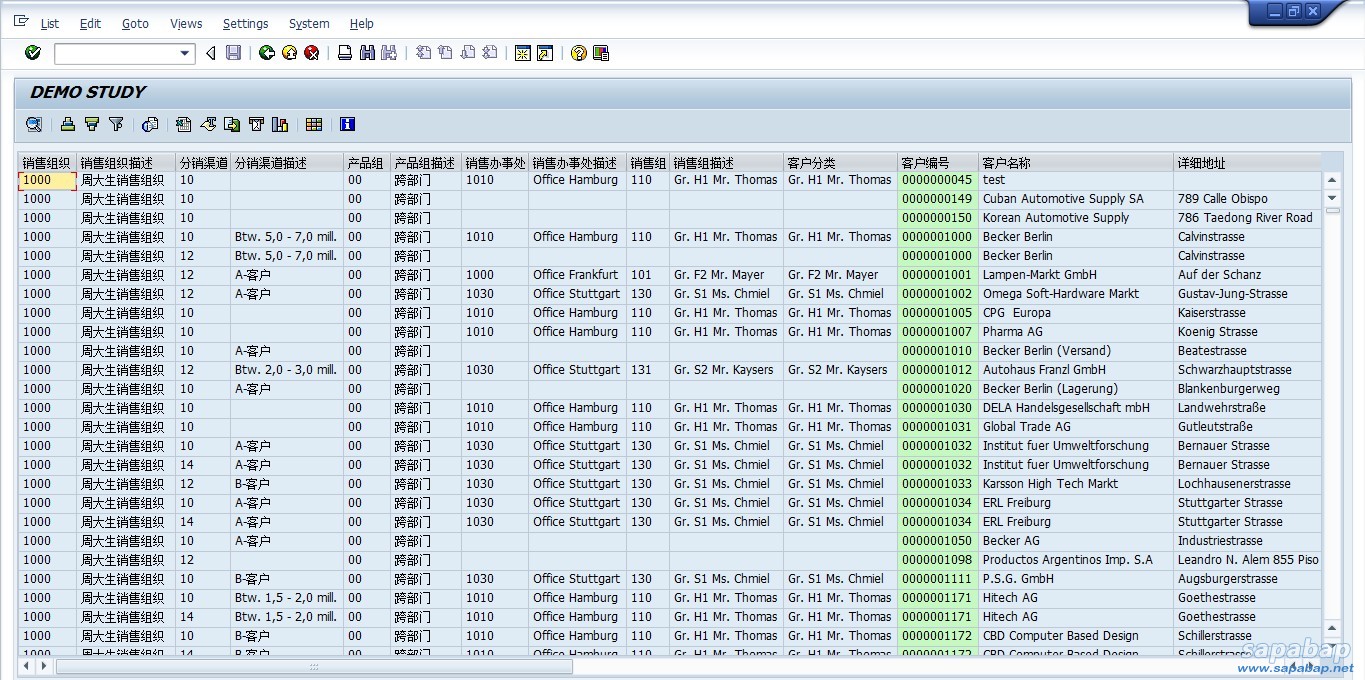Click the Lampen-Markt GmbH cell
The image size is (1365, 680).
pyautogui.click(x=1075, y=275)
